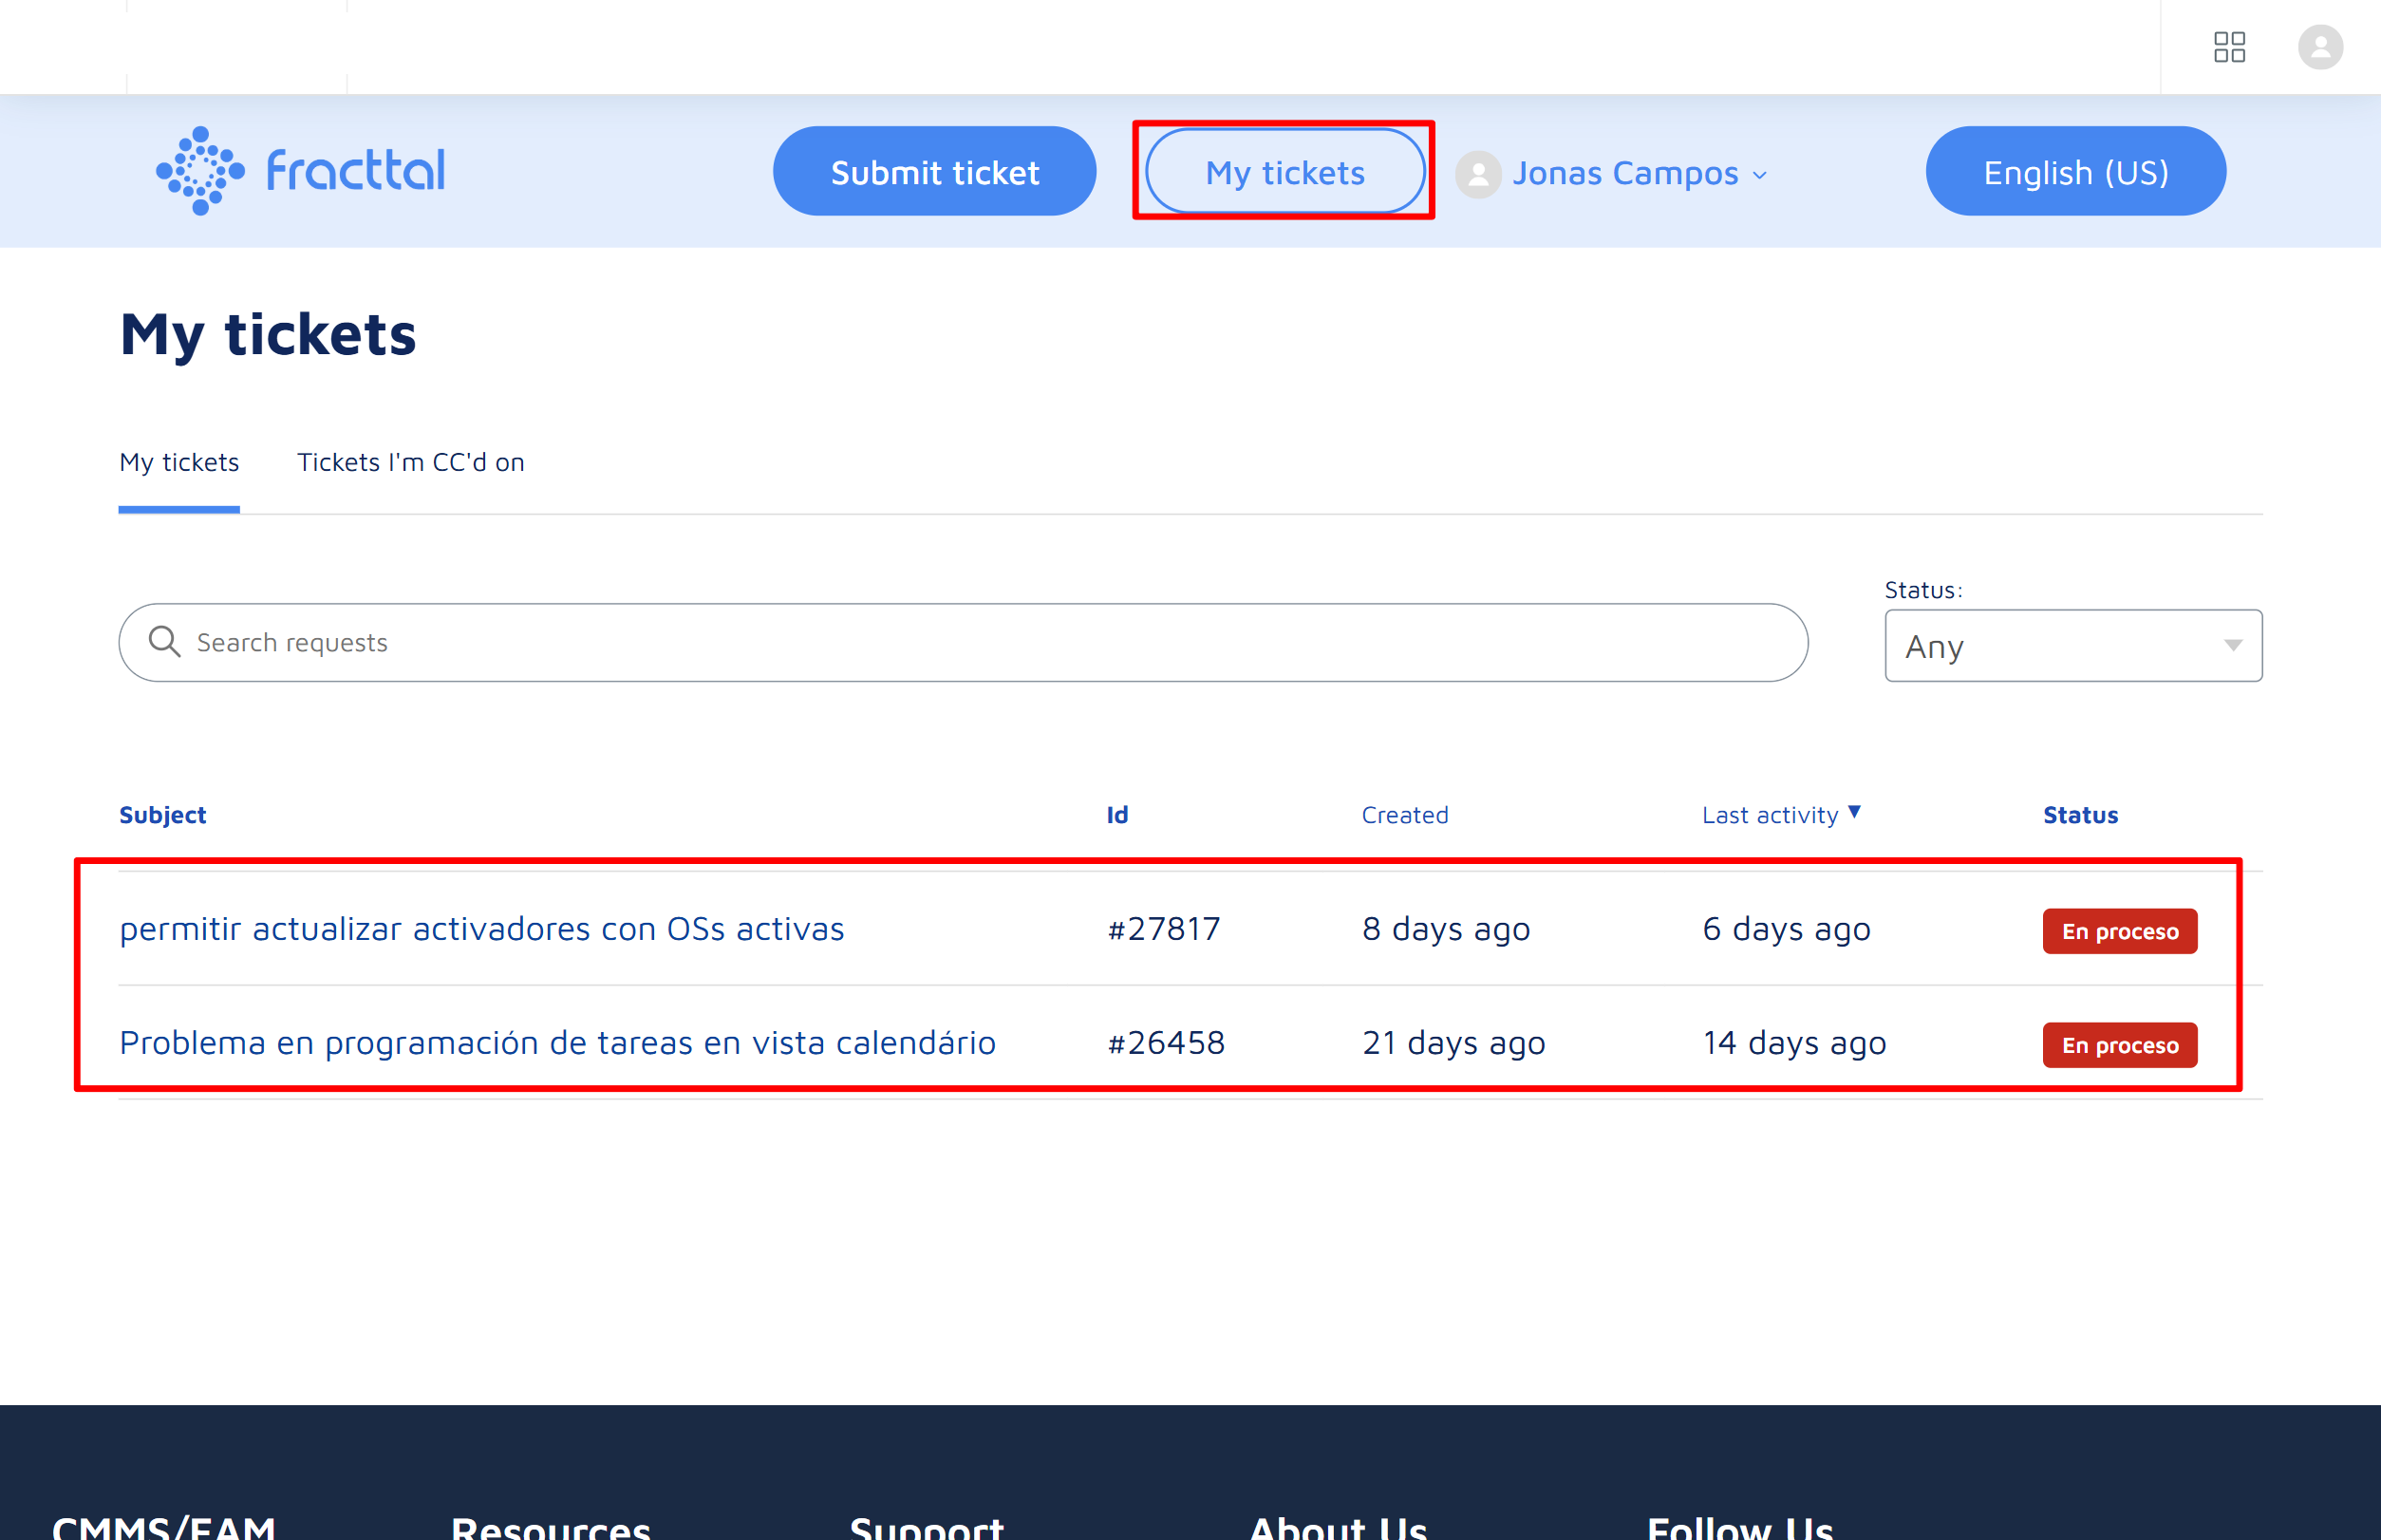The height and width of the screenshot is (1540, 2381).
Task: Sort by the Status column header
Action: click(x=2080, y=815)
